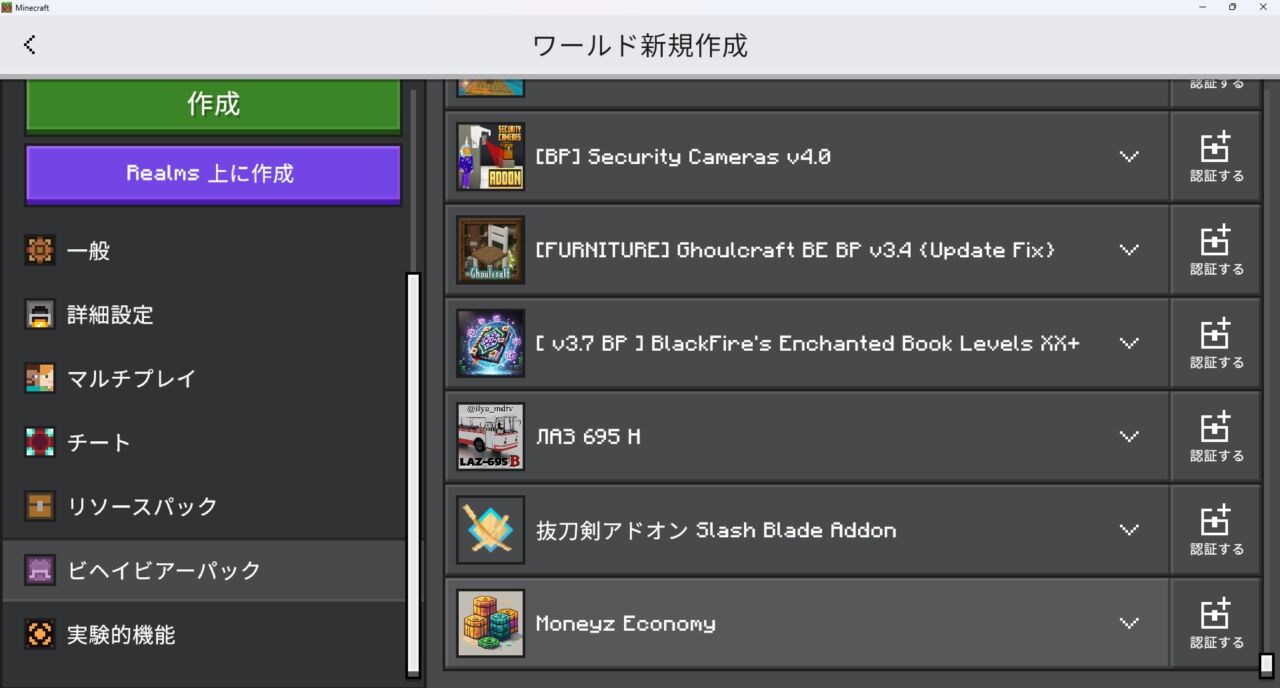The image size is (1280, 688).
Task: Activate Ghoulcraft BE BP with 認証する
Action: [1216, 250]
